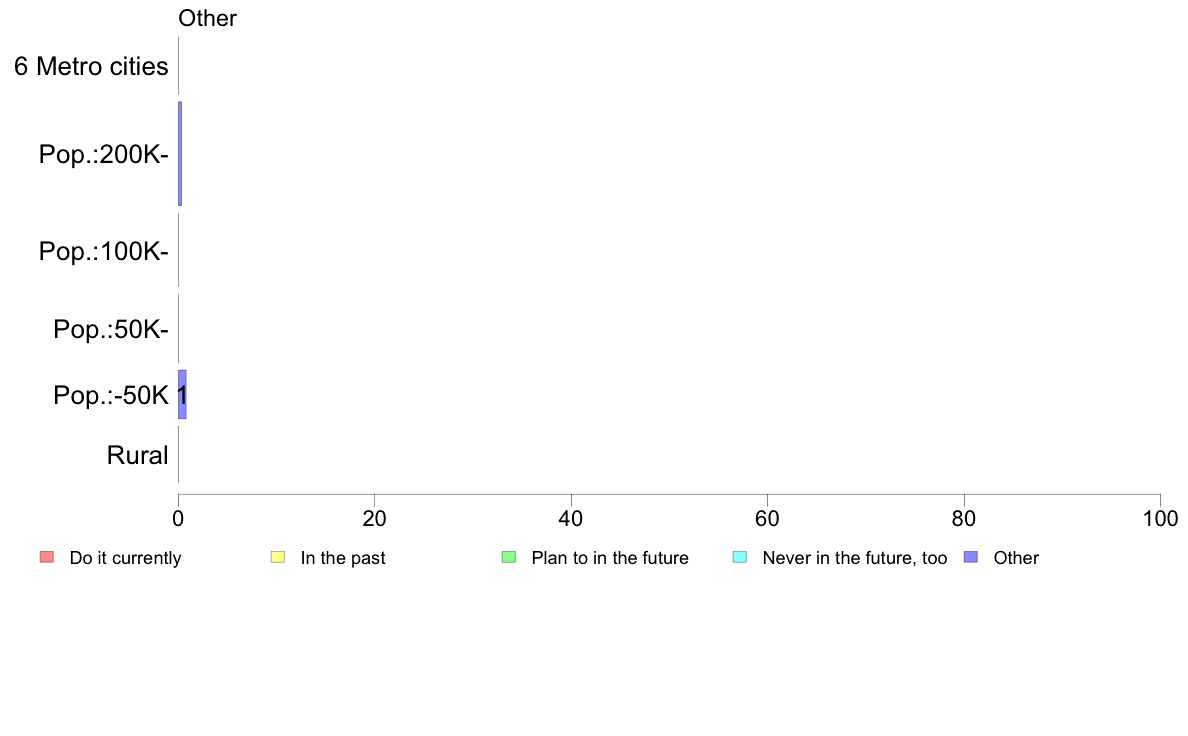Click the Pop.:200K- blue bar

180,154
